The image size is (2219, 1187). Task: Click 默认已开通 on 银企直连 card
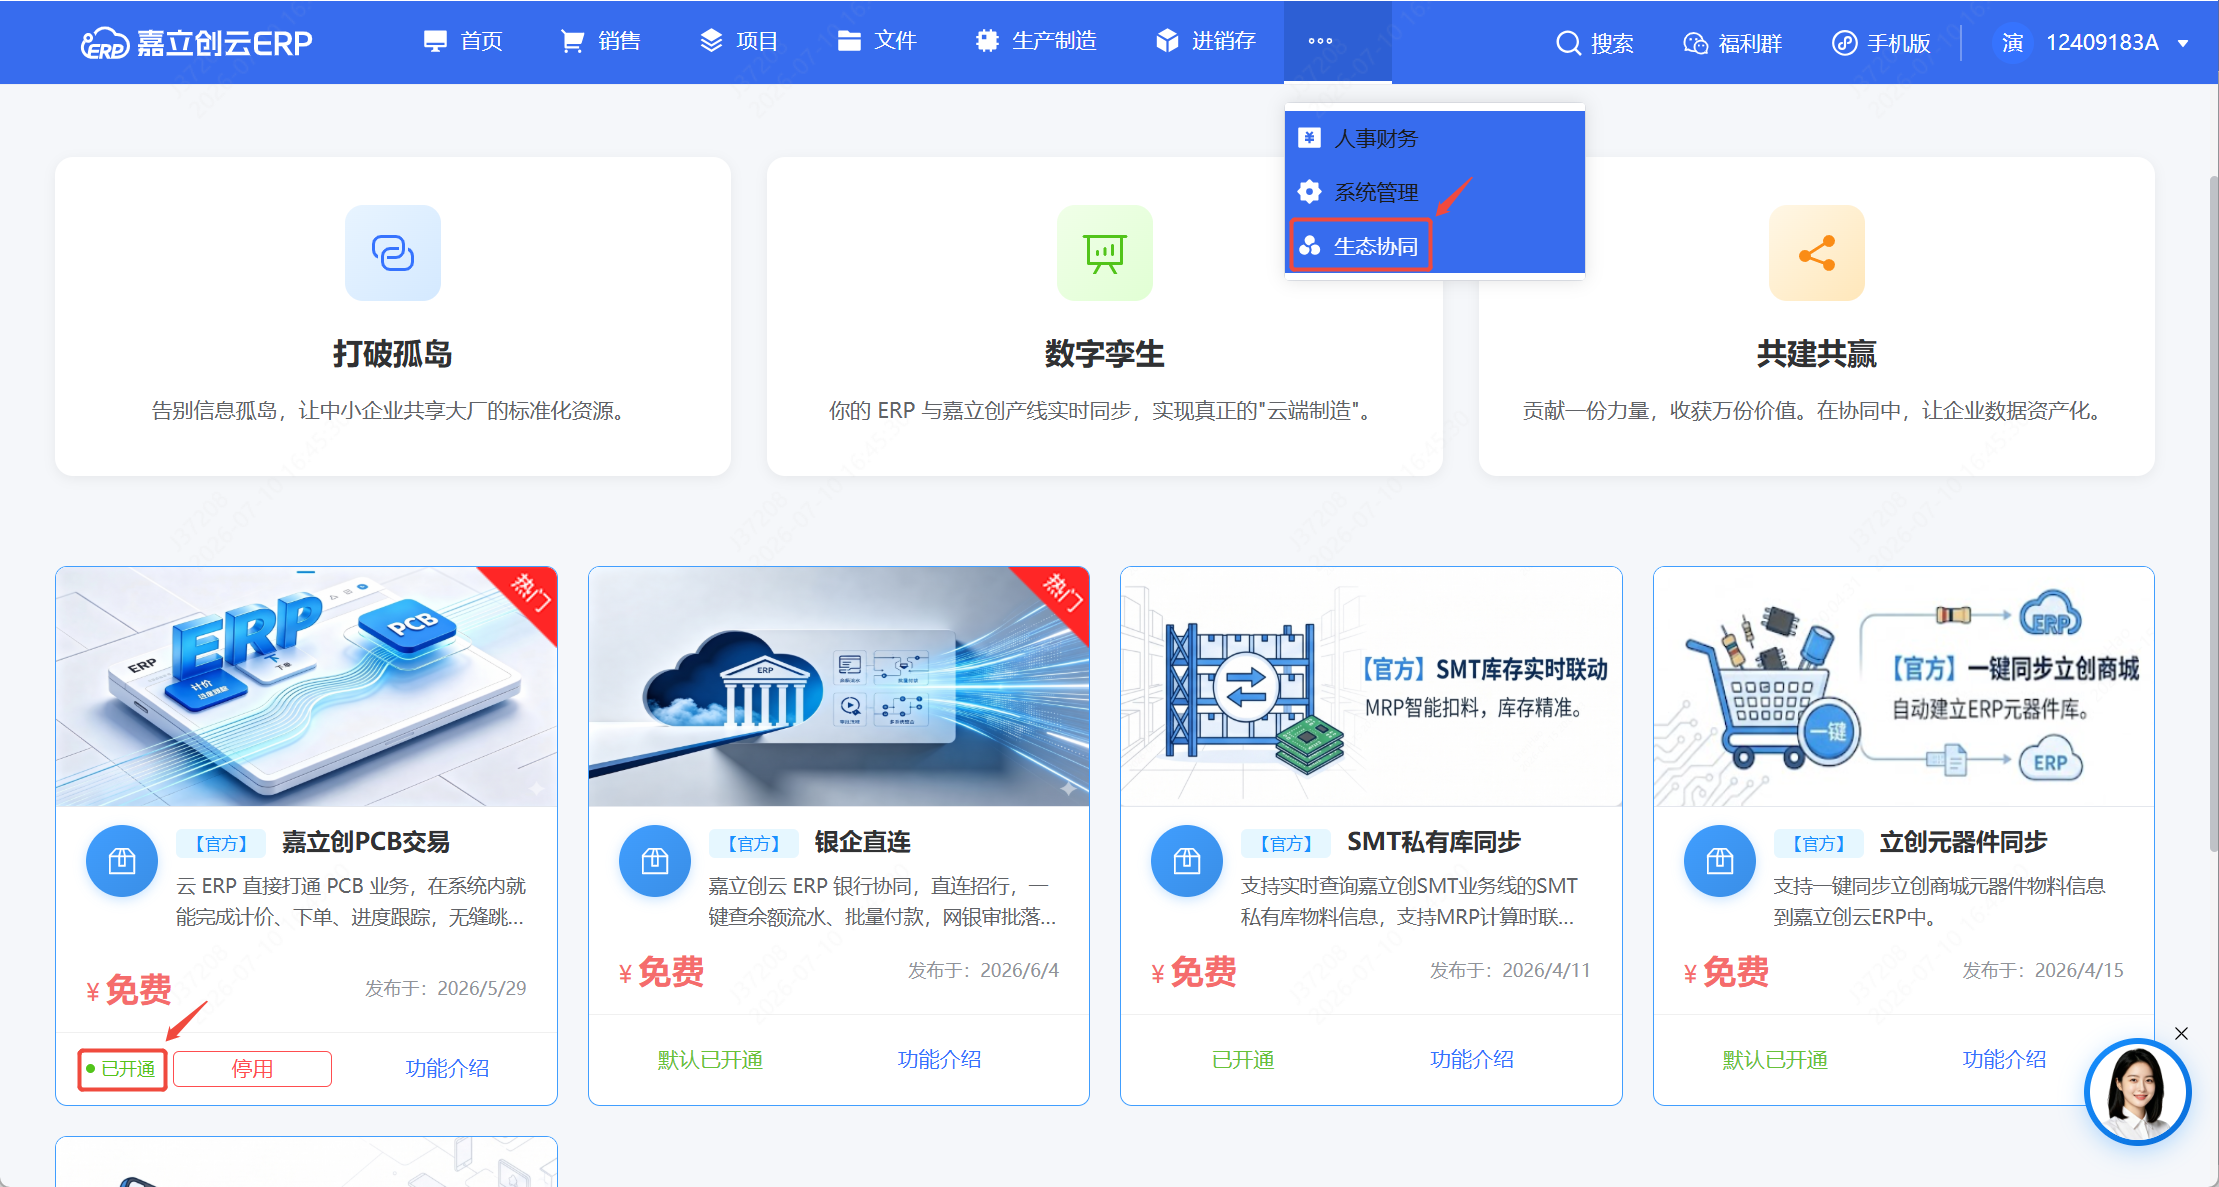(x=710, y=1060)
